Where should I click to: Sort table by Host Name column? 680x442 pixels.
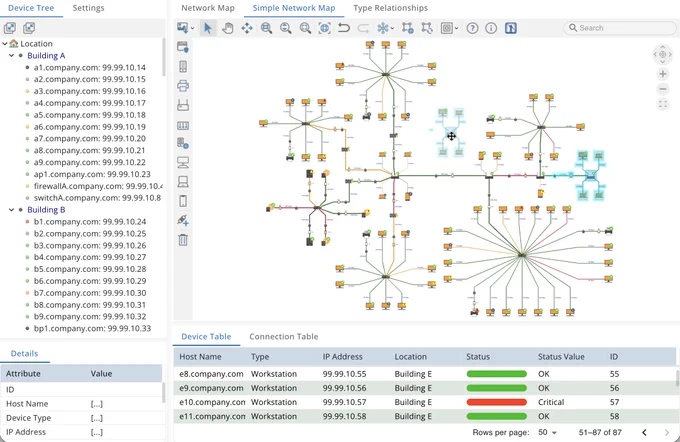click(x=200, y=357)
